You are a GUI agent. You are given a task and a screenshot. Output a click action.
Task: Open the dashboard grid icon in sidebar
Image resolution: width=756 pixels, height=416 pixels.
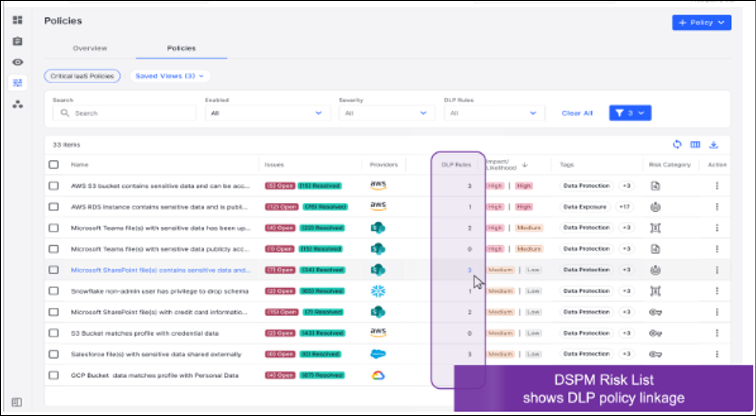[17, 20]
